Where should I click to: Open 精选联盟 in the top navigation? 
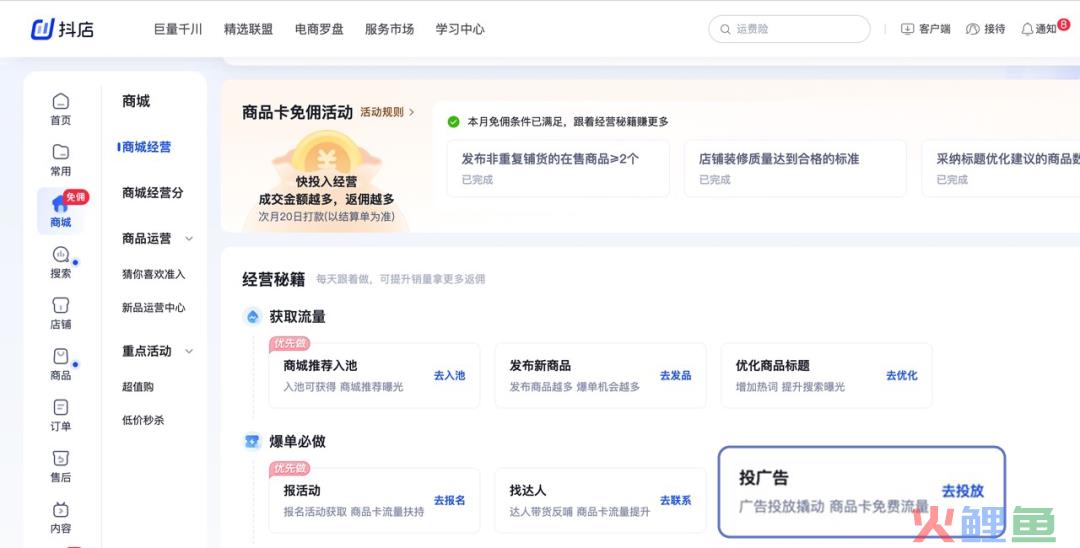(248, 29)
